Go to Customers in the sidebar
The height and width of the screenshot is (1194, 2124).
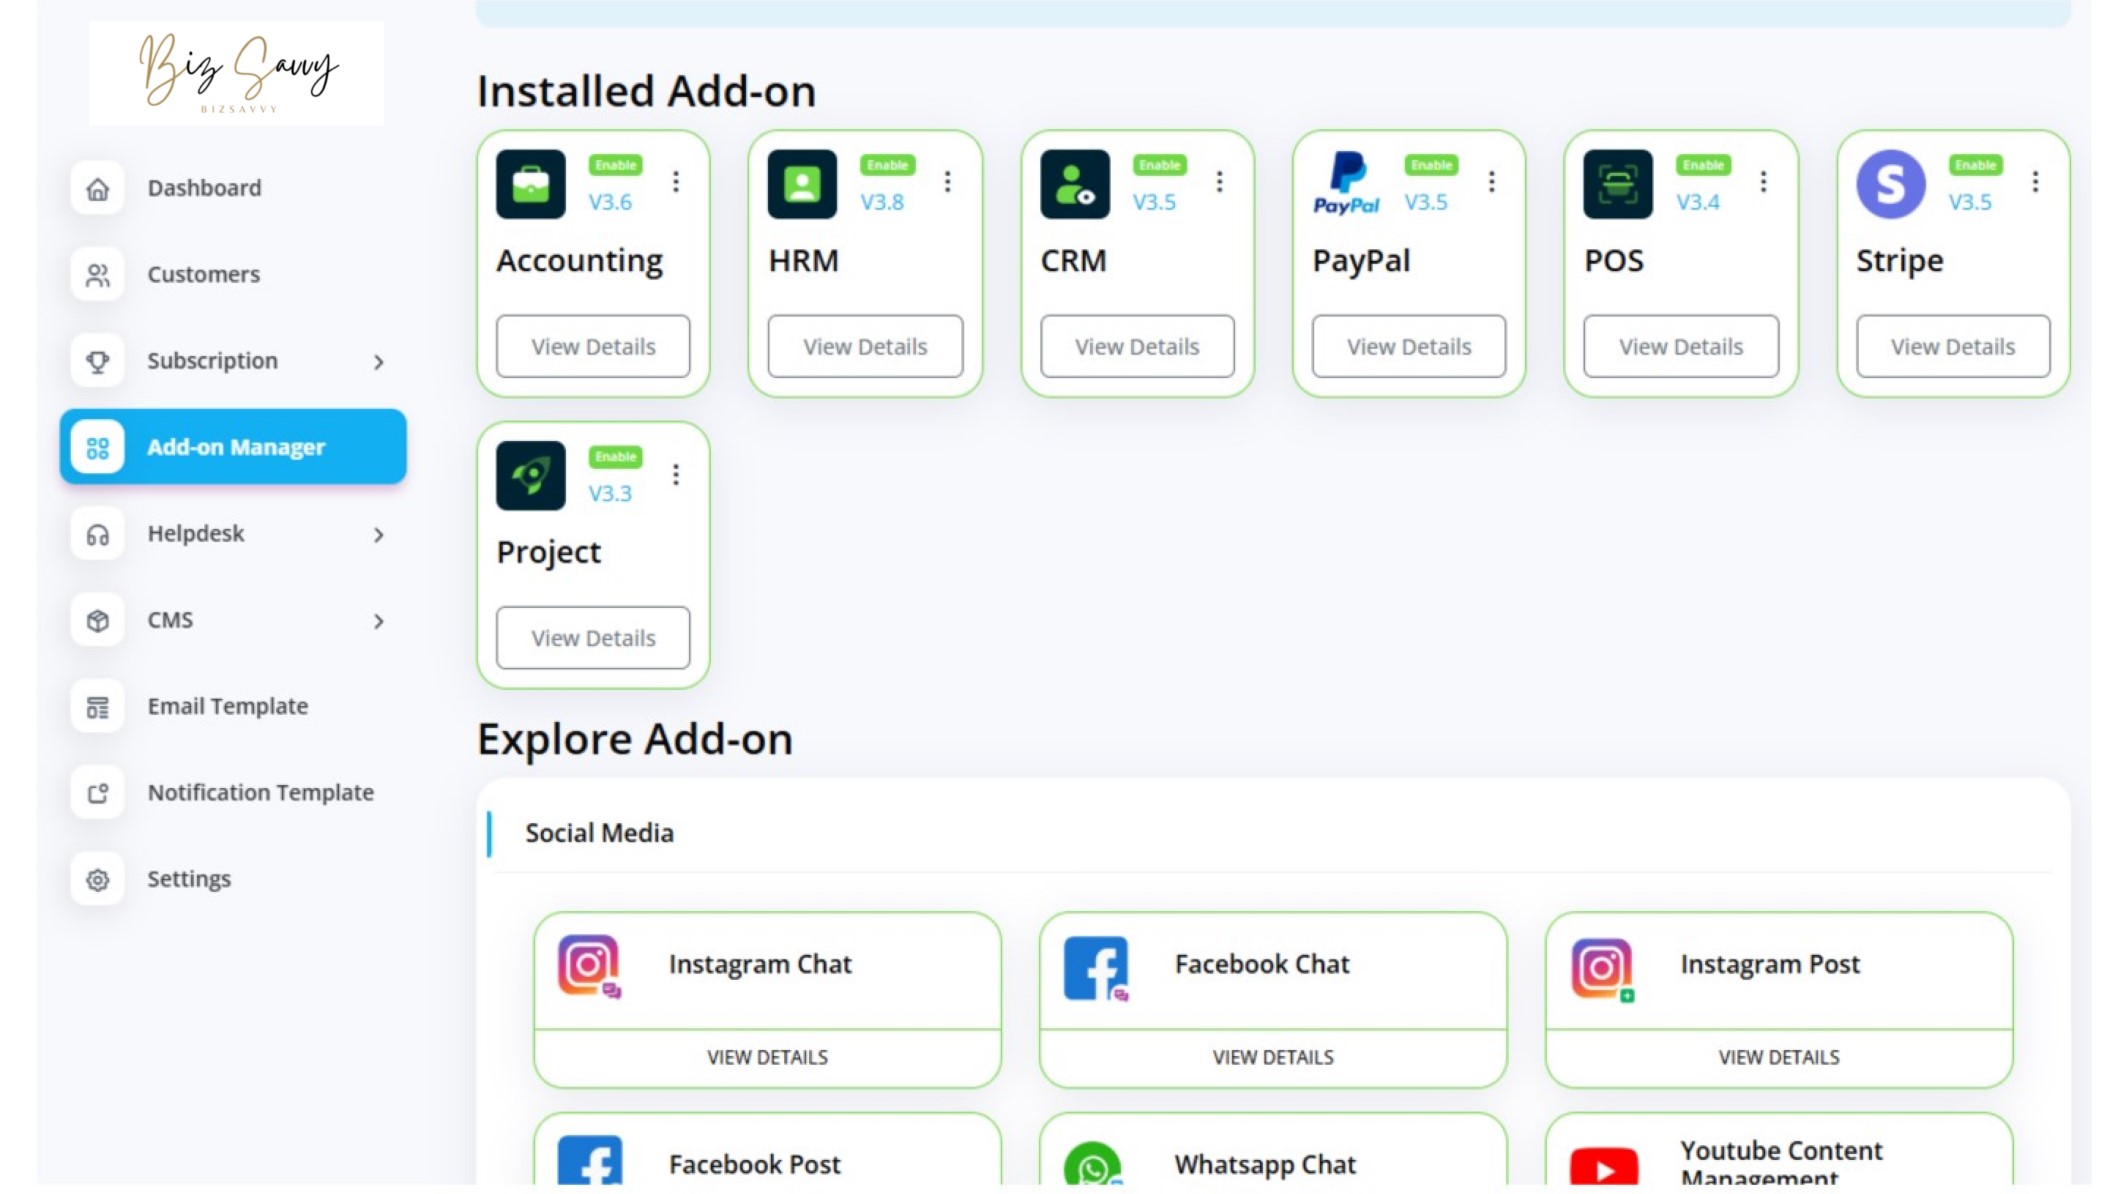(233, 275)
